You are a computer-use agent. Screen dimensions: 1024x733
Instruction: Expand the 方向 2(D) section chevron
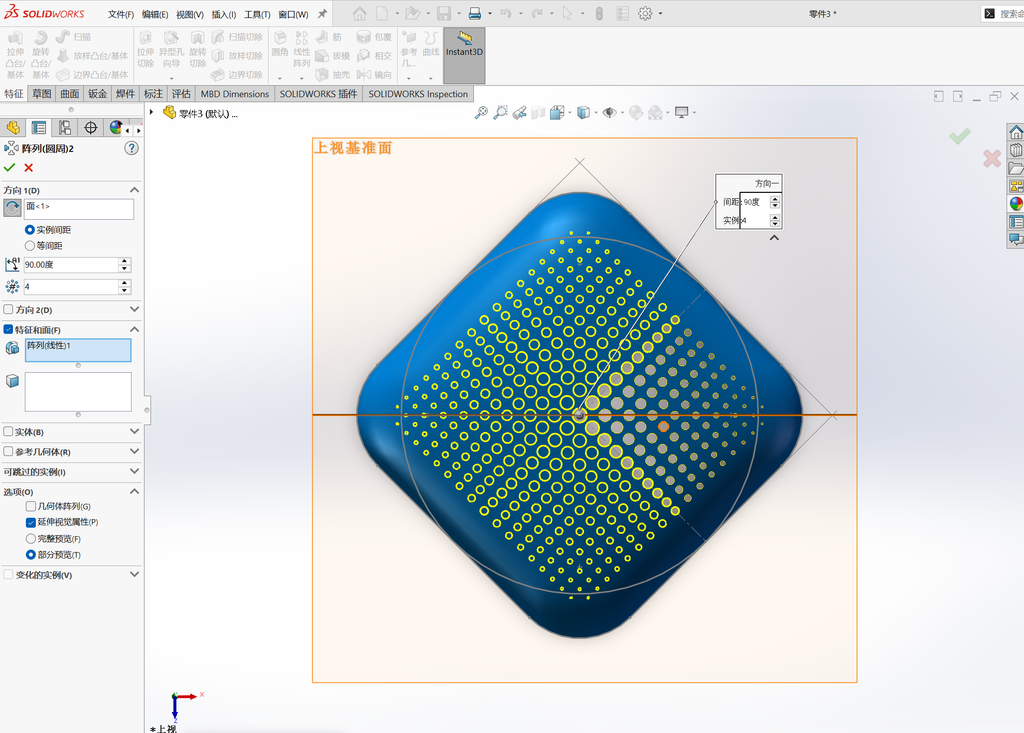[135, 310]
